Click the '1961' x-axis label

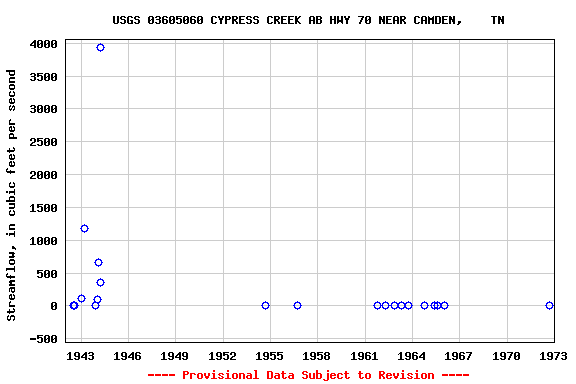coord(364,356)
